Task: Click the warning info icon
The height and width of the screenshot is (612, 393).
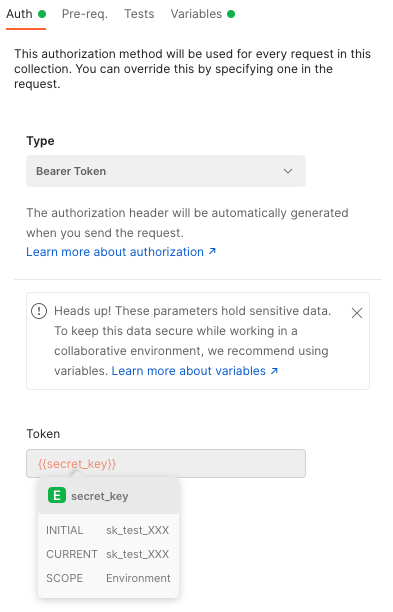Action: 39,311
